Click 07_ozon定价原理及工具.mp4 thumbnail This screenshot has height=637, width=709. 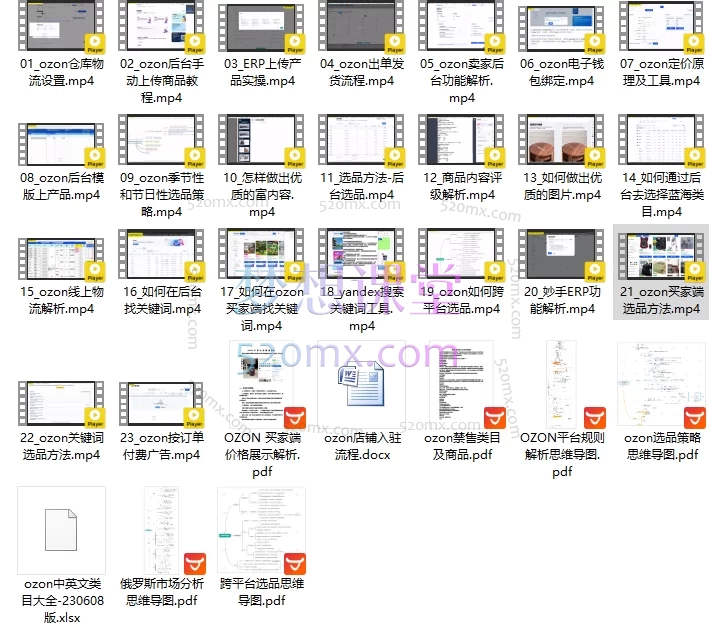tap(661, 28)
